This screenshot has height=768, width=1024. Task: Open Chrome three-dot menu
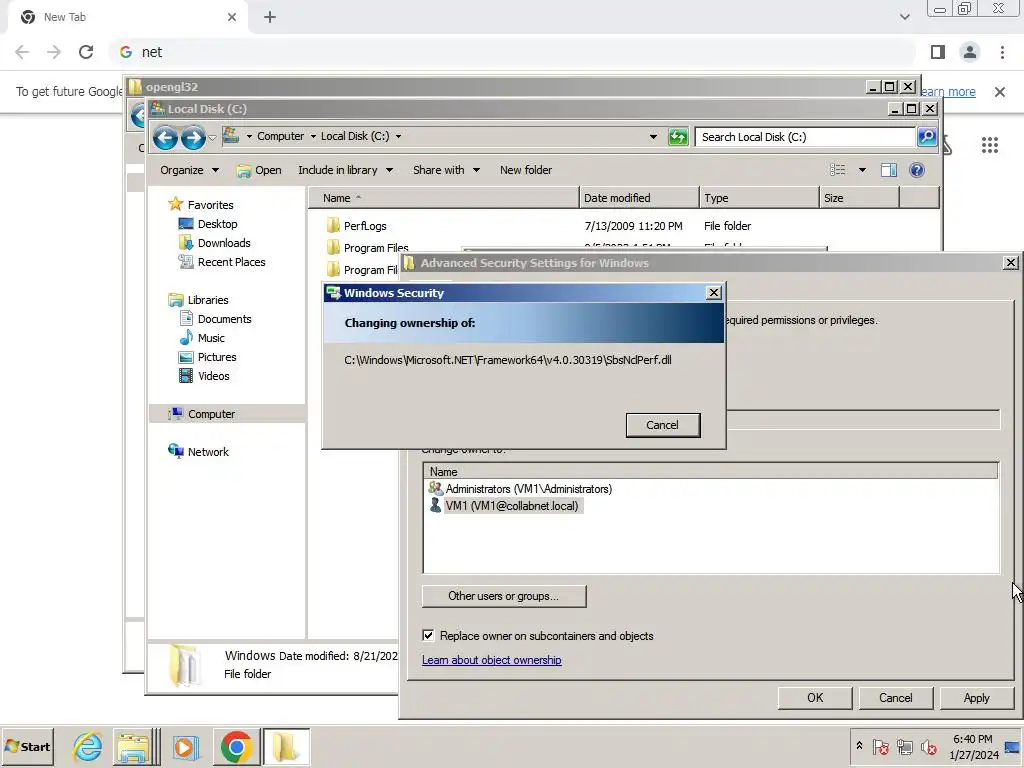[x=1002, y=52]
